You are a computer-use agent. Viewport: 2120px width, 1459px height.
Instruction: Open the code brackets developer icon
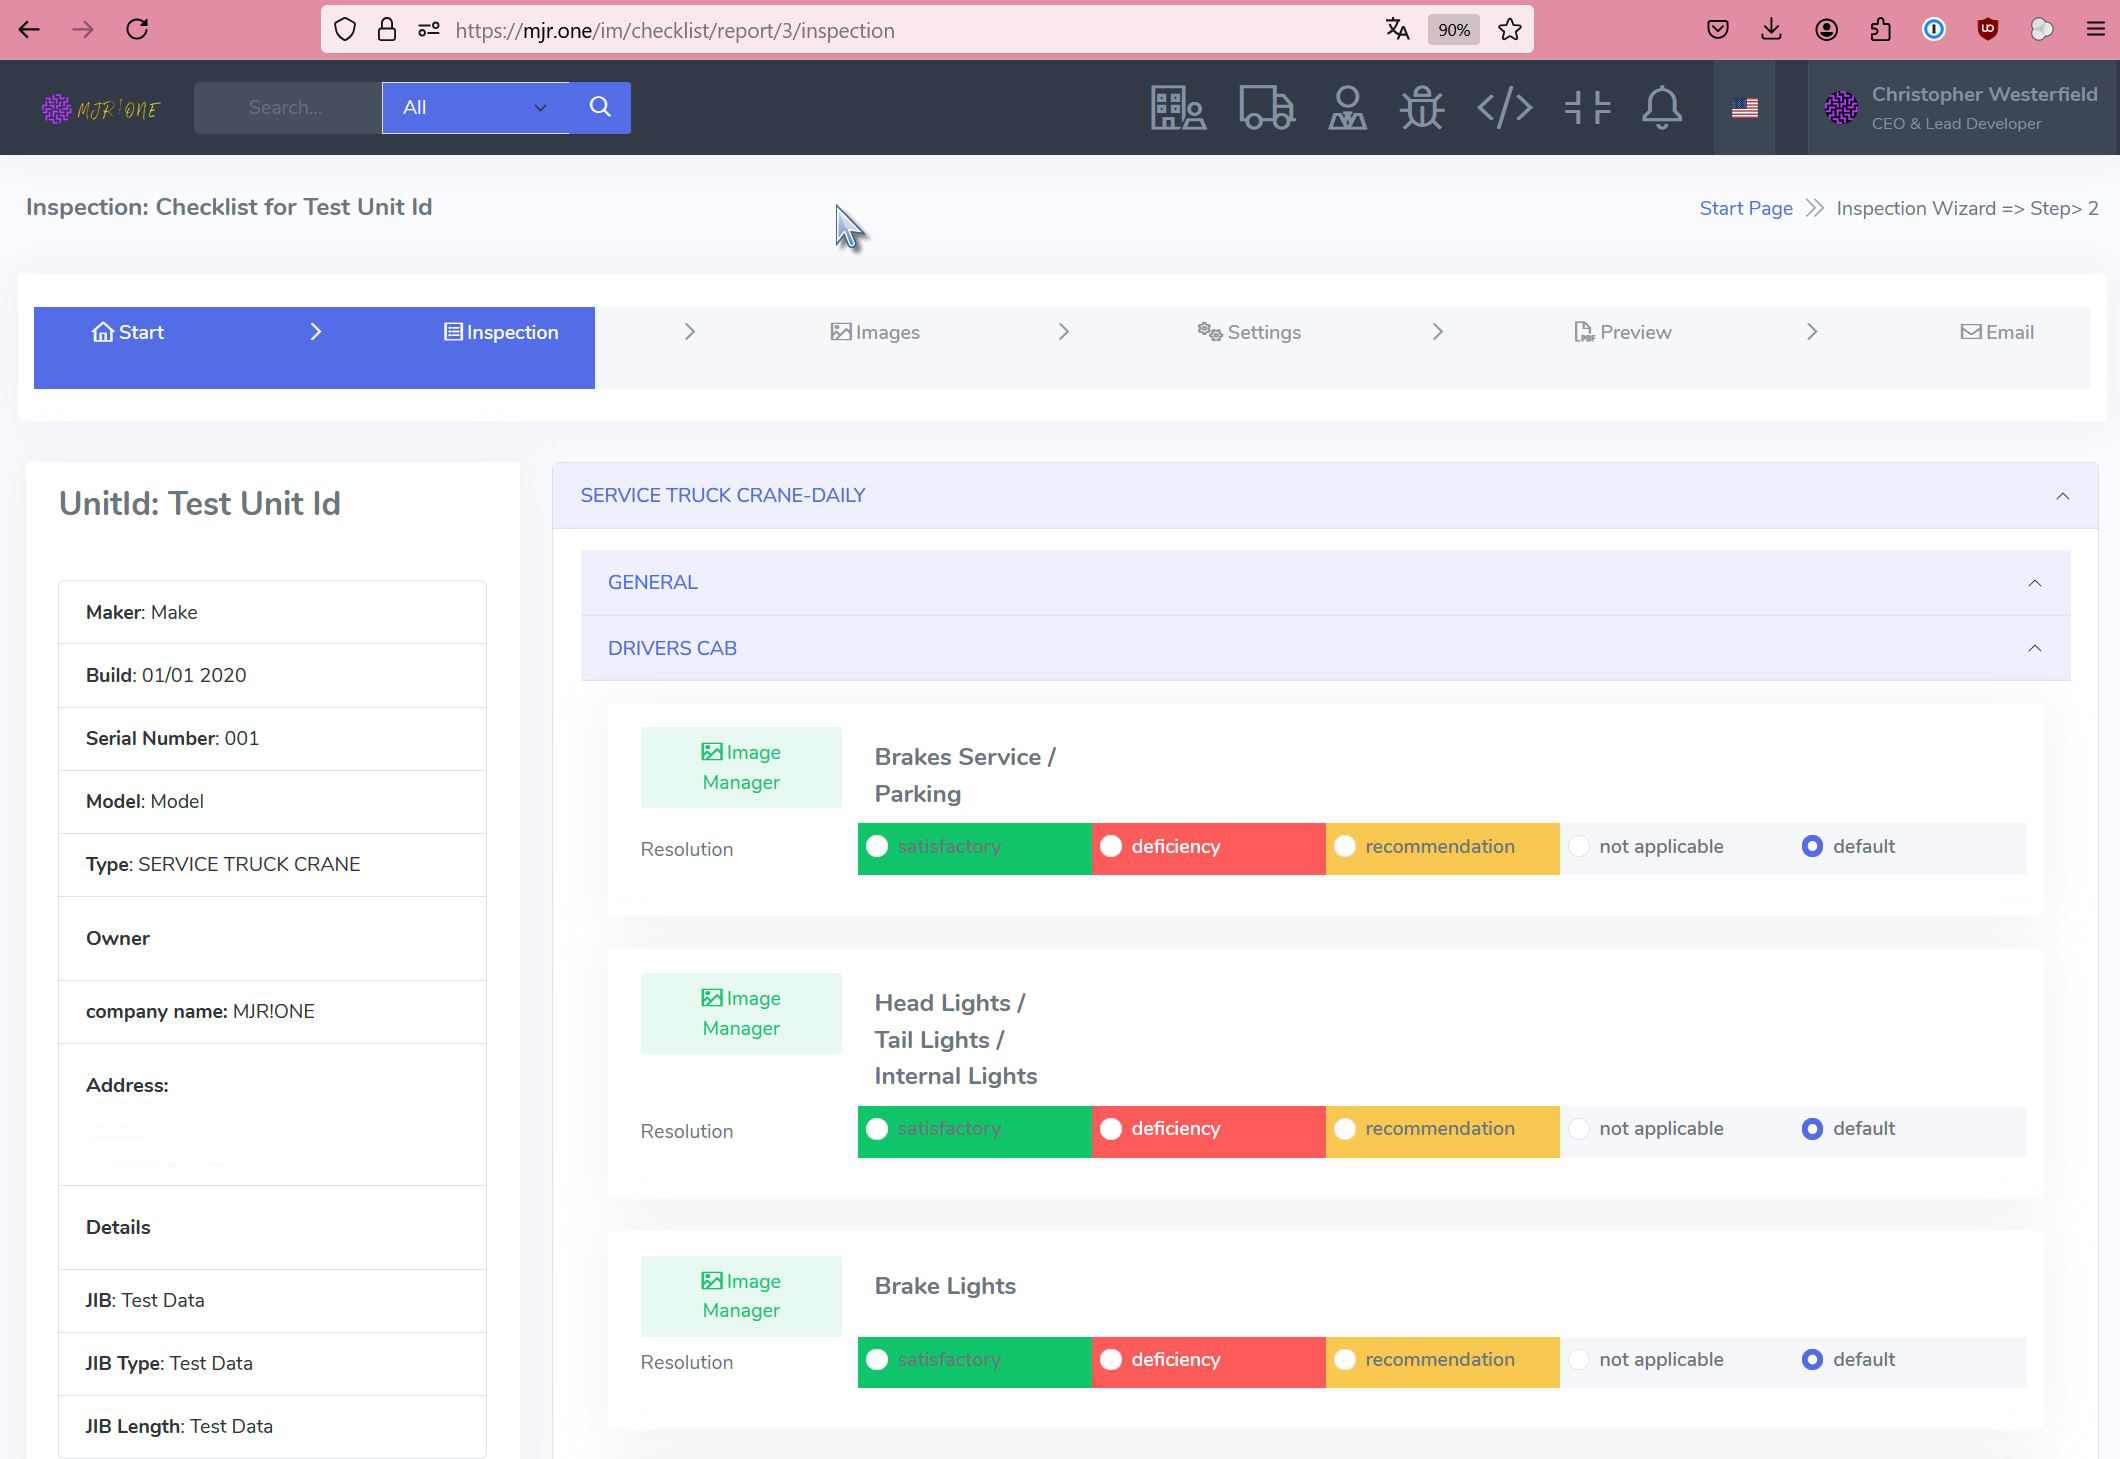(1504, 108)
